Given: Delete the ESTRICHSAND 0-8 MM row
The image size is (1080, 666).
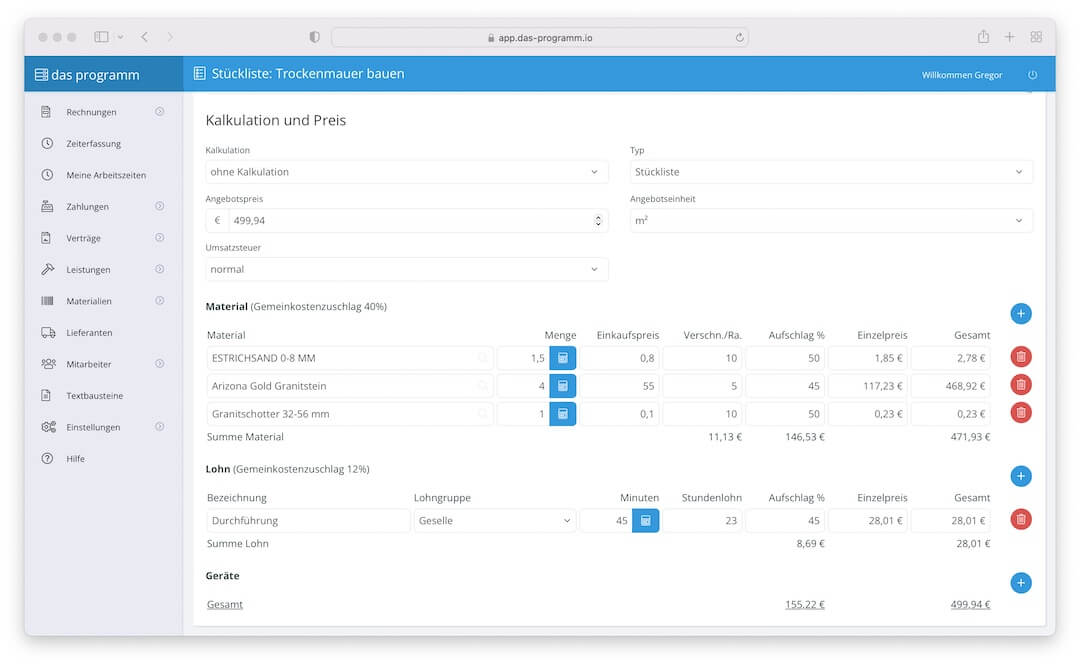Looking at the screenshot, I should [1021, 357].
